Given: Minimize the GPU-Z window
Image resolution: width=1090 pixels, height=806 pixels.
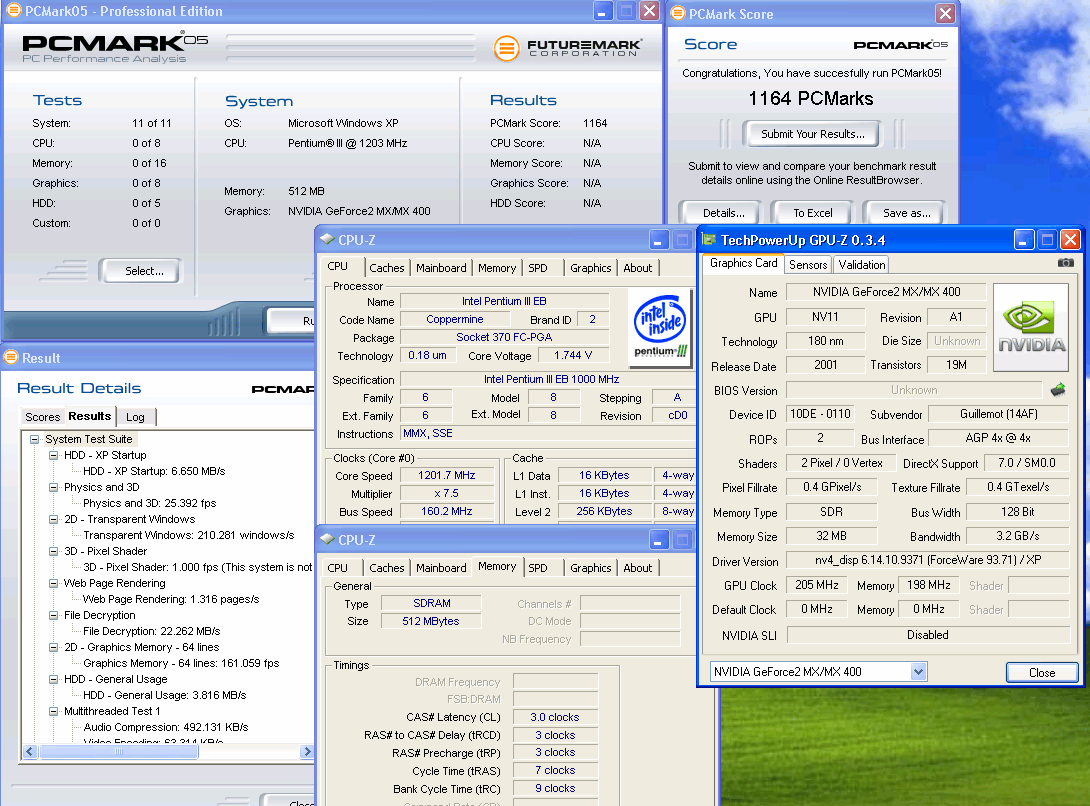Looking at the screenshot, I should 1023,240.
